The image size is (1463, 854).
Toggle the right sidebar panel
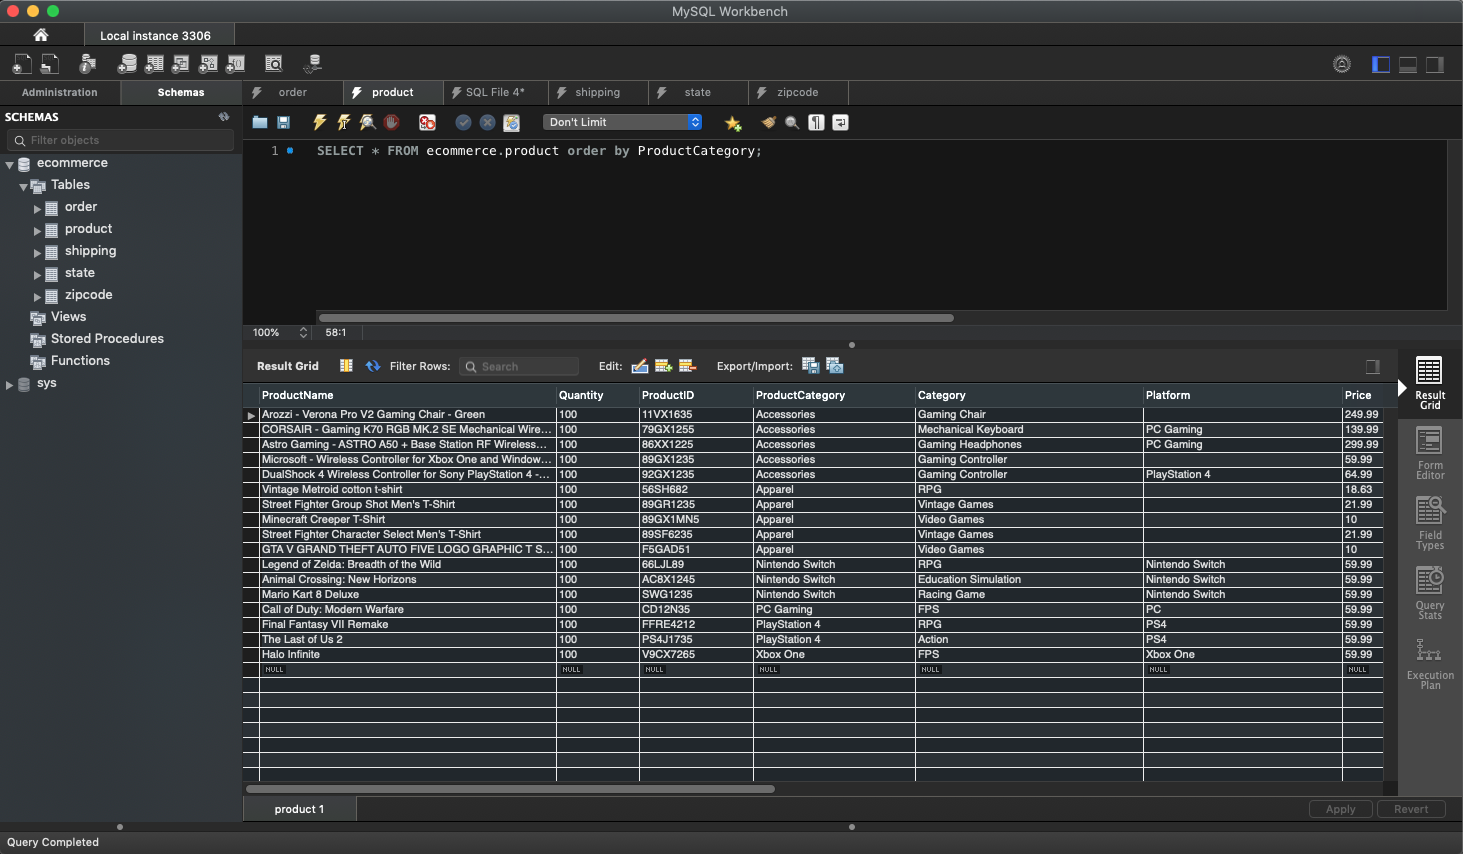pos(1435,64)
